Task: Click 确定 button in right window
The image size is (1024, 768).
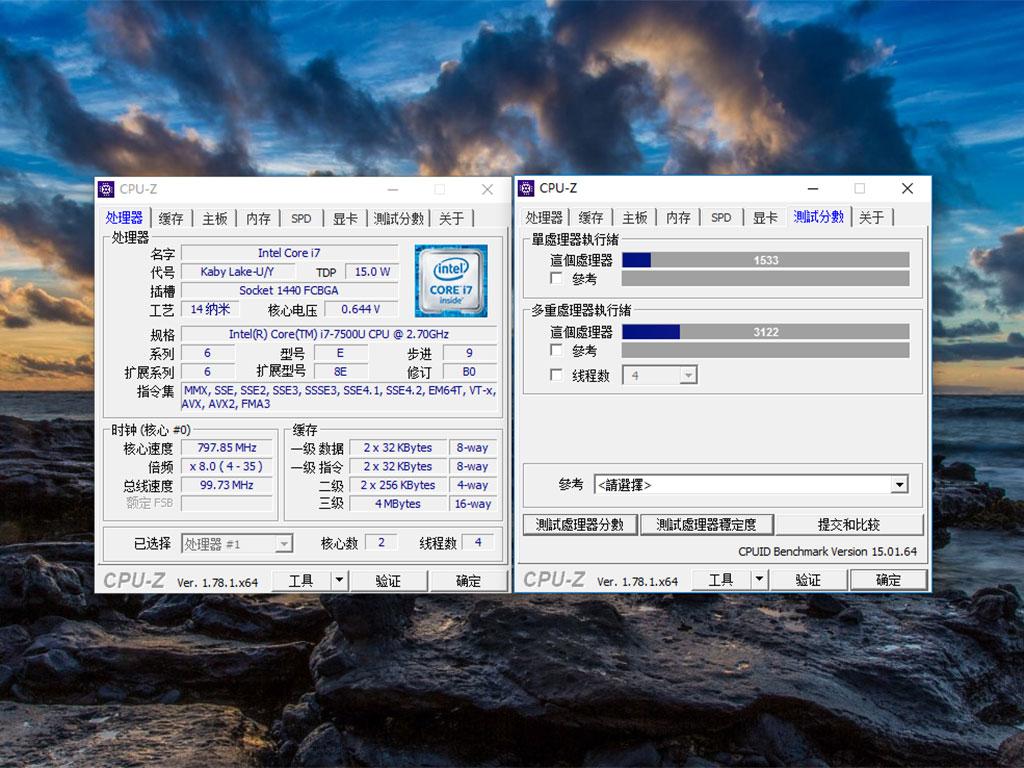Action: [888, 579]
